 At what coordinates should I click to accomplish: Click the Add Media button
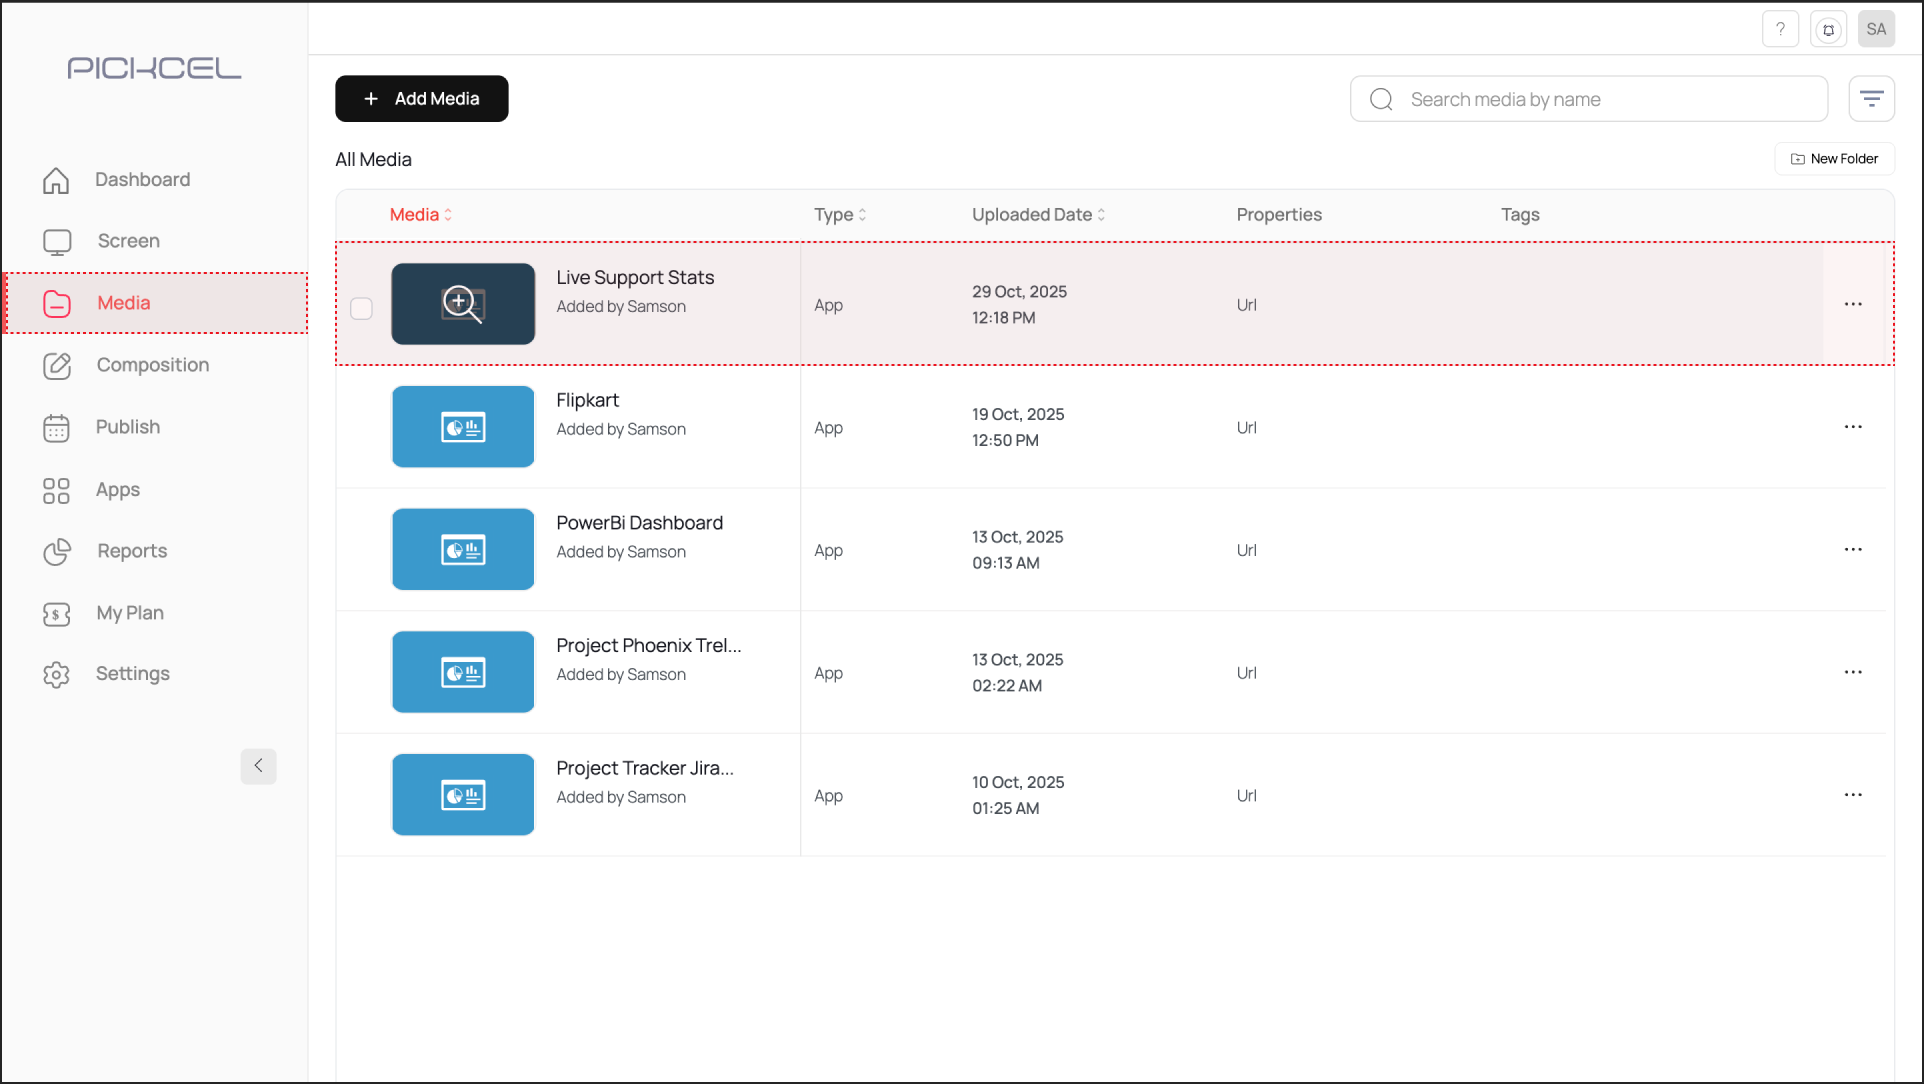click(x=421, y=99)
